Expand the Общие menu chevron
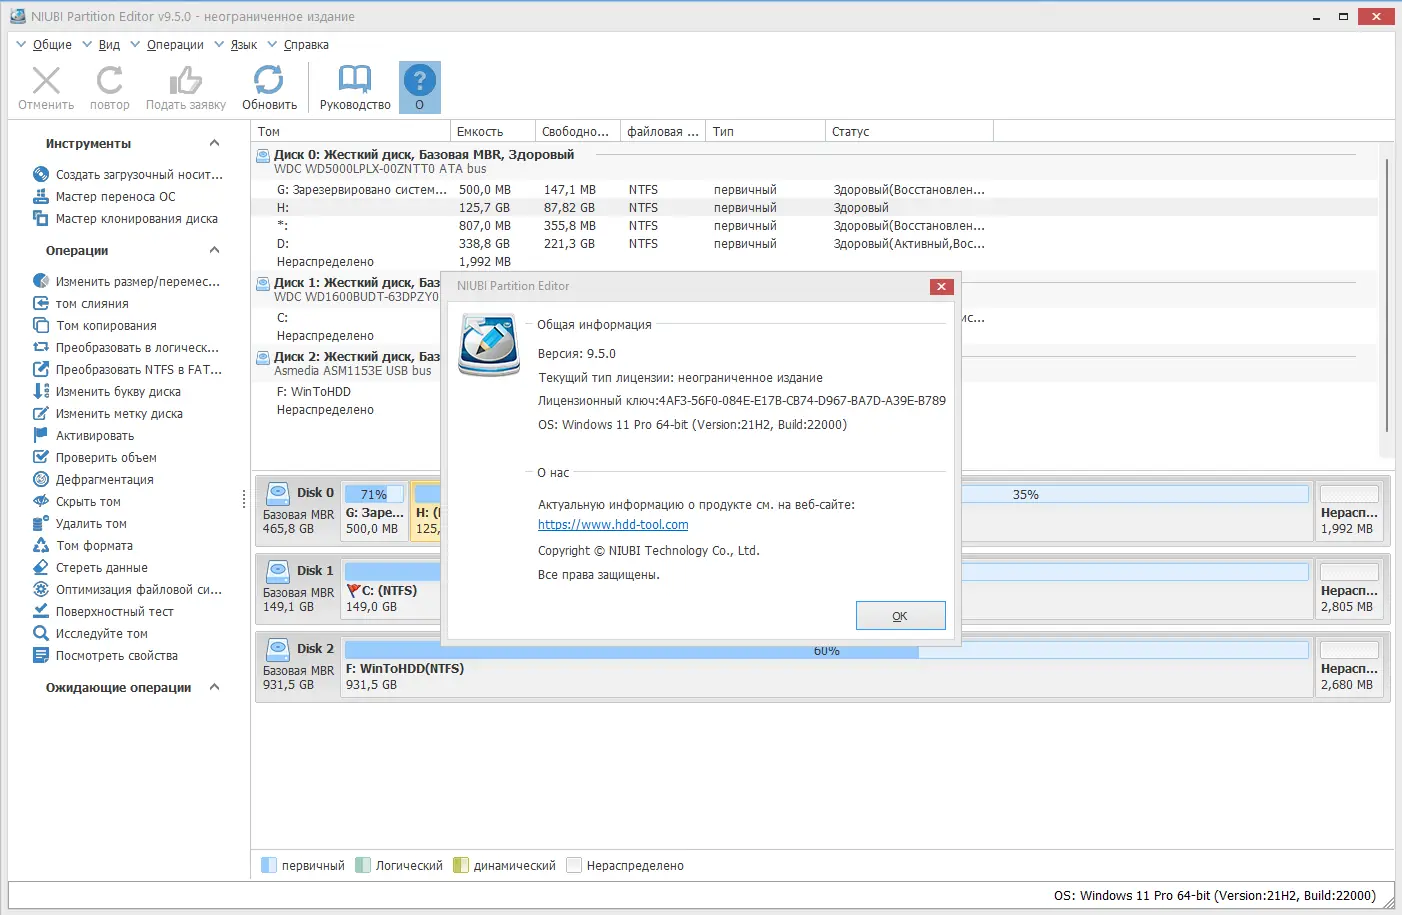The width and height of the screenshot is (1402, 915). 20,44
